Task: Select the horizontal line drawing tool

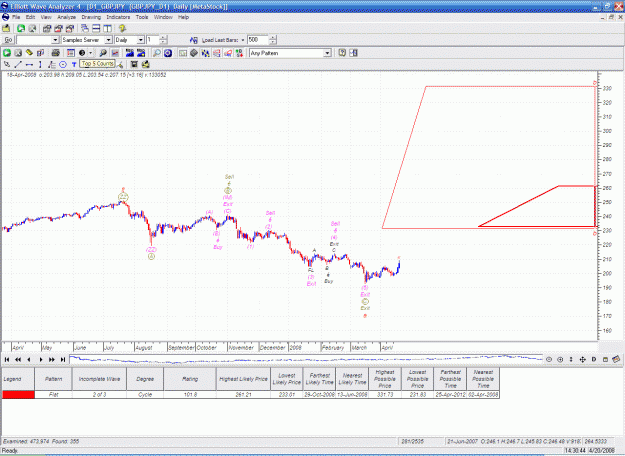Action: pyautogui.click(x=29, y=64)
